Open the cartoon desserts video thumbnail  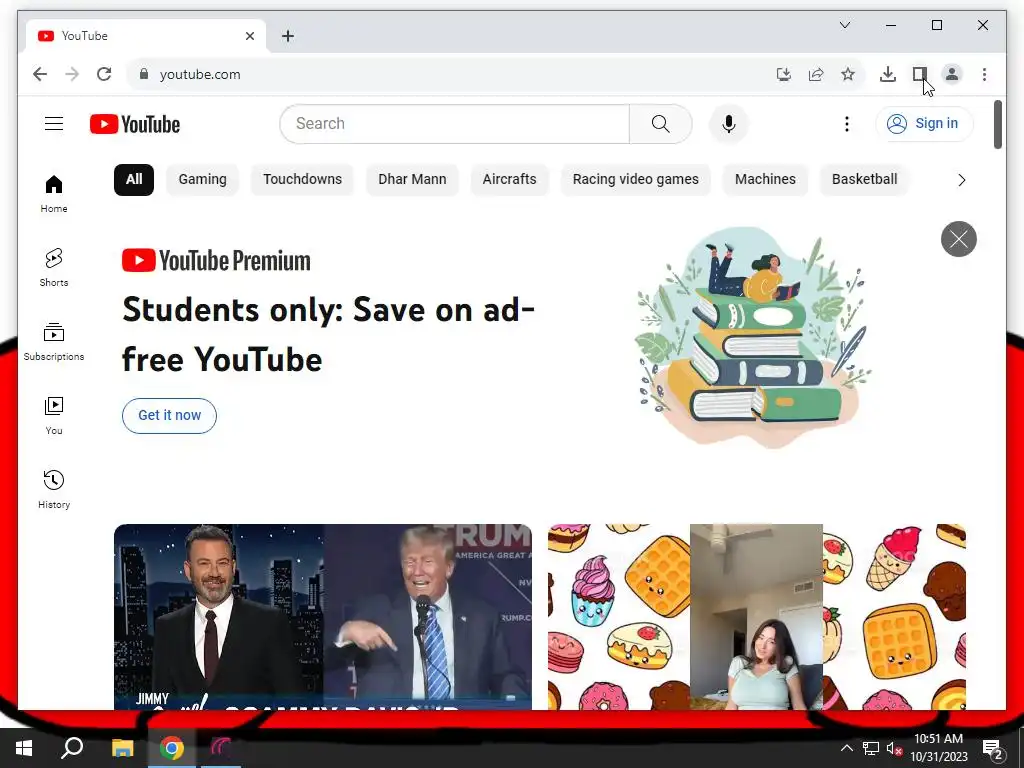[756, 616]
